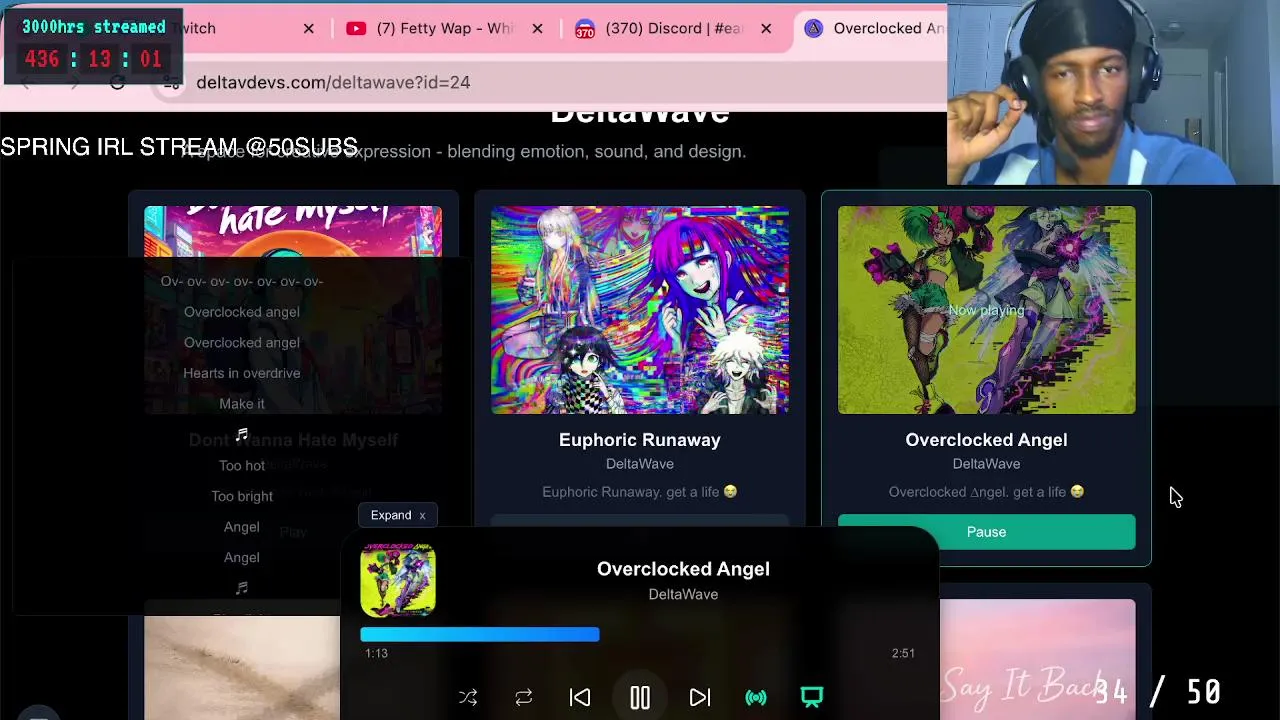Select the Overclocked Angel card title
Image resolution: width=1280 pixels, height=720 pixels.
point(986,440)
